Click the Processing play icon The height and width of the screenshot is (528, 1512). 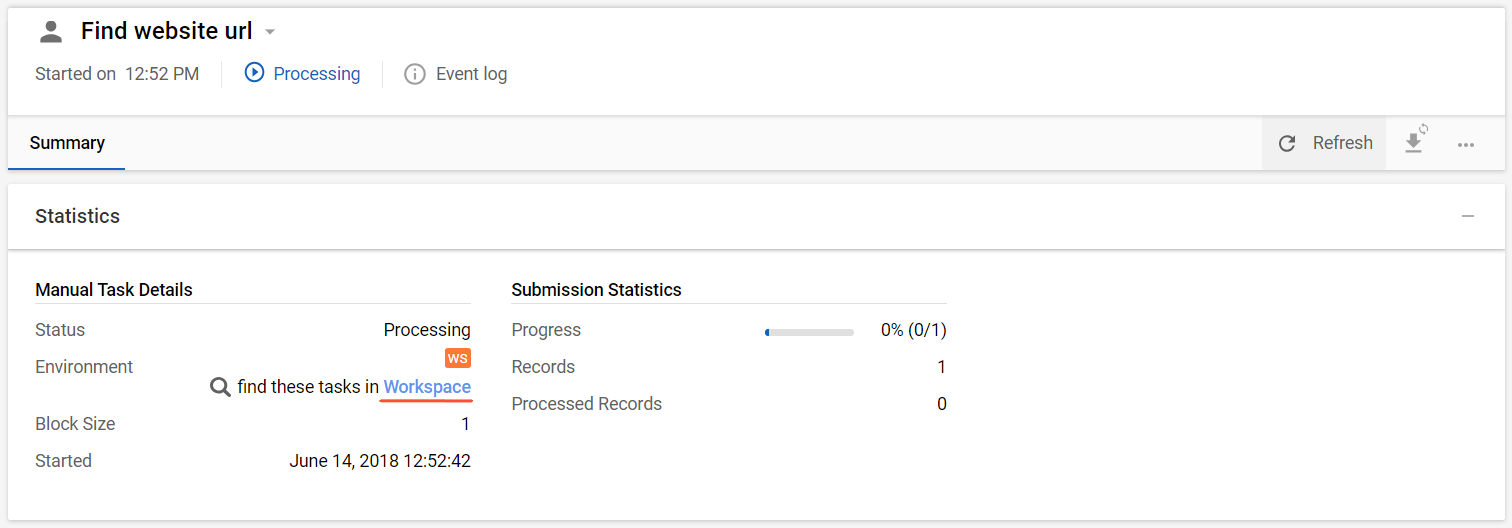tap(255, 73)
